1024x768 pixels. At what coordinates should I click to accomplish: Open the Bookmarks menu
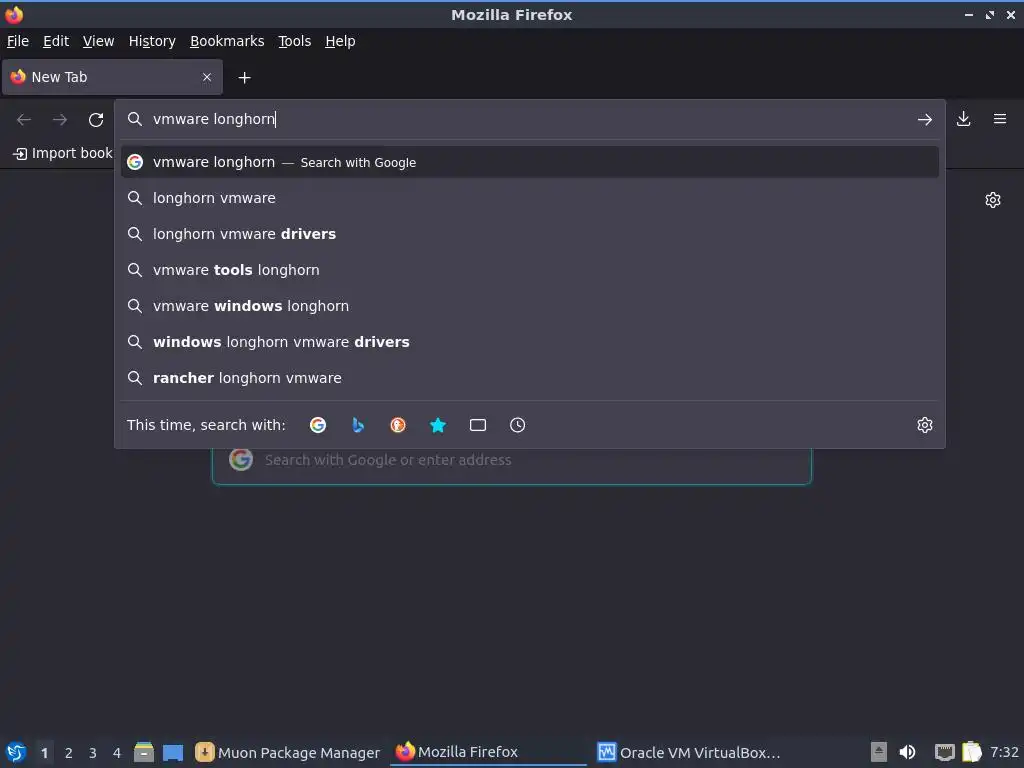tap(227, 41)
